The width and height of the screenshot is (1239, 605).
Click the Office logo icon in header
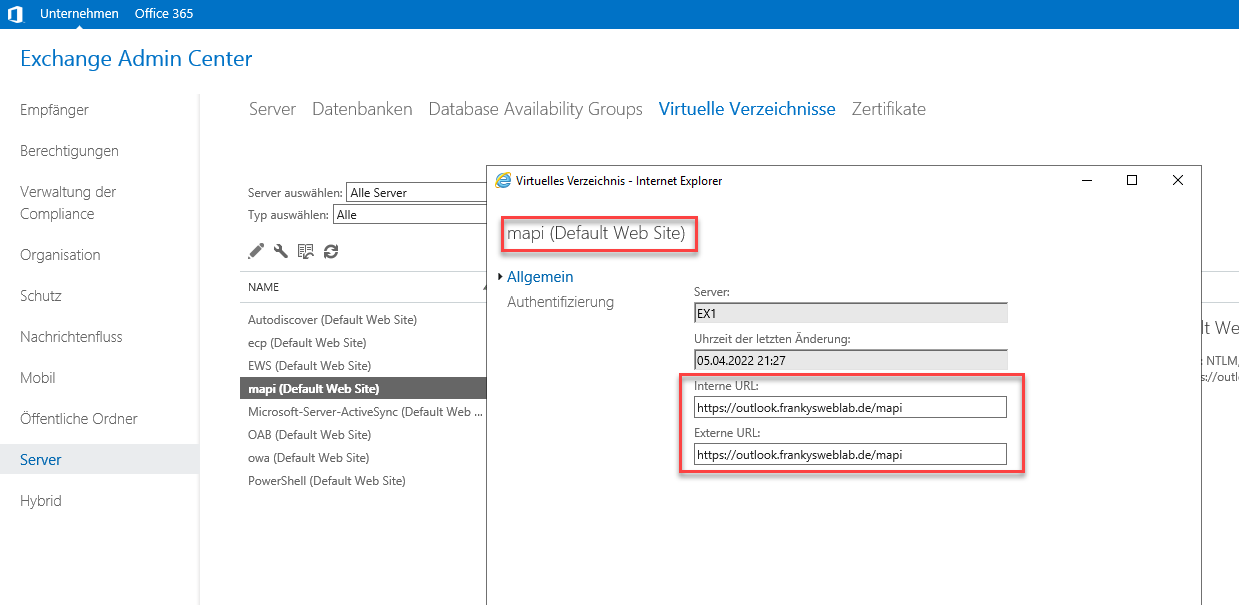click(15, 14)
